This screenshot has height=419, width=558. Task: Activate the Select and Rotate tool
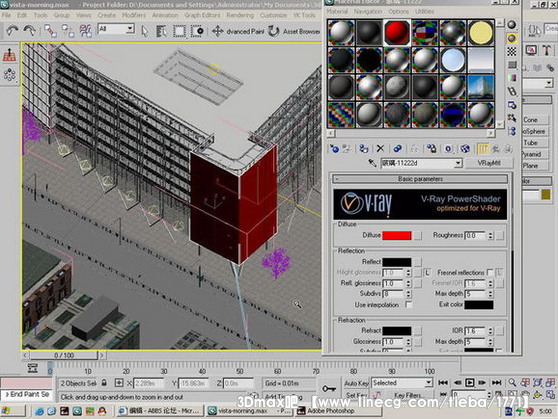pyautogui.click(x=273, y=31)
